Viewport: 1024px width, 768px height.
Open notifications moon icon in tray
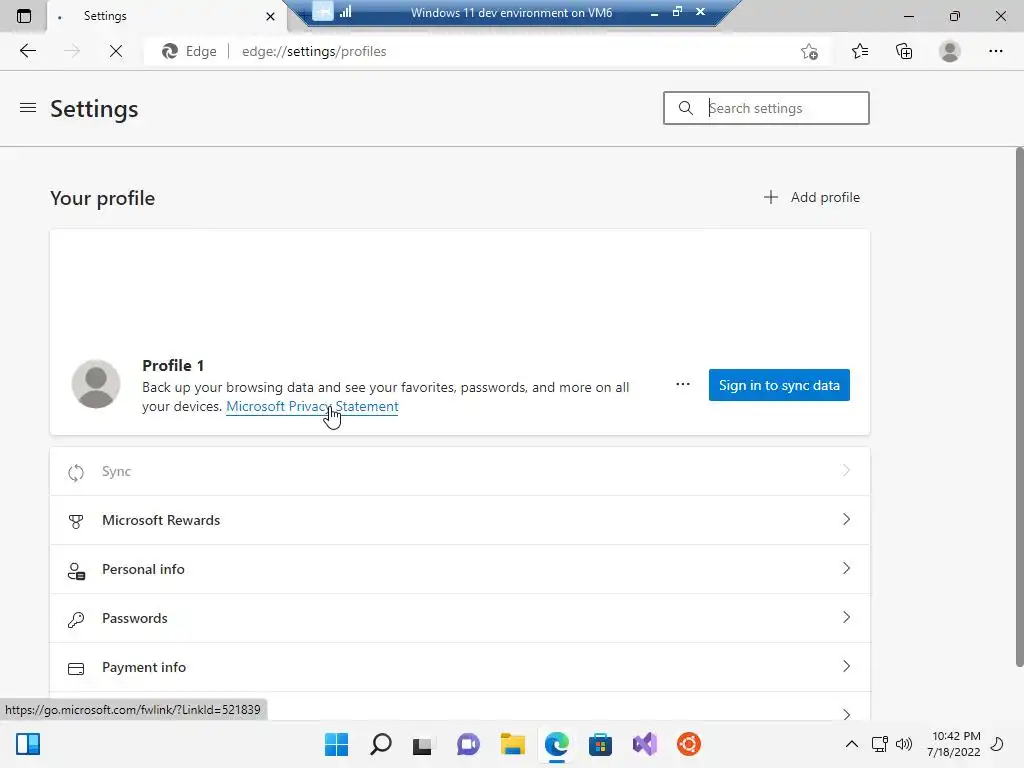(997, 744)
